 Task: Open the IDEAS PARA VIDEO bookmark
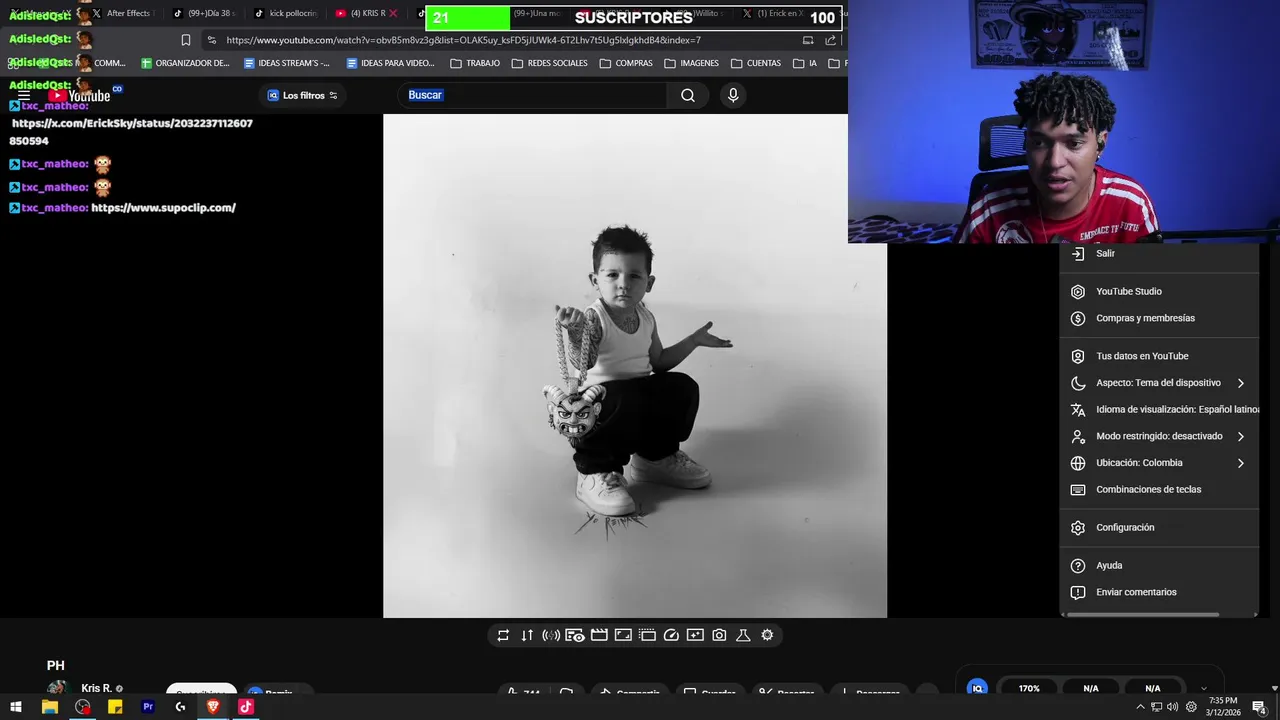390,63
